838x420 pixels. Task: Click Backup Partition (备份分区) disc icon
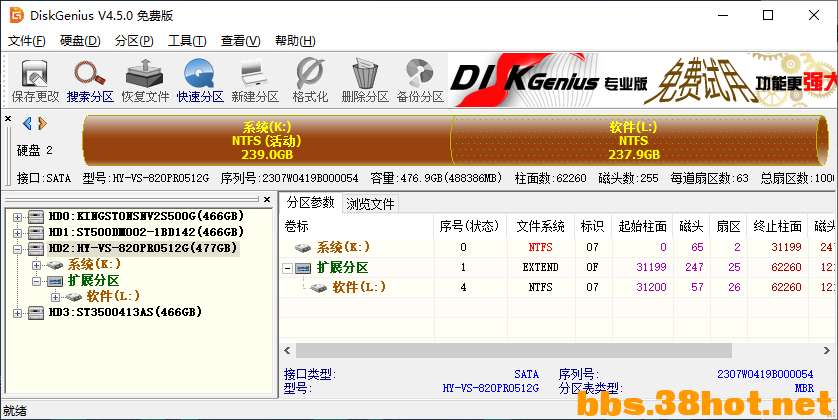pos(420,81)
